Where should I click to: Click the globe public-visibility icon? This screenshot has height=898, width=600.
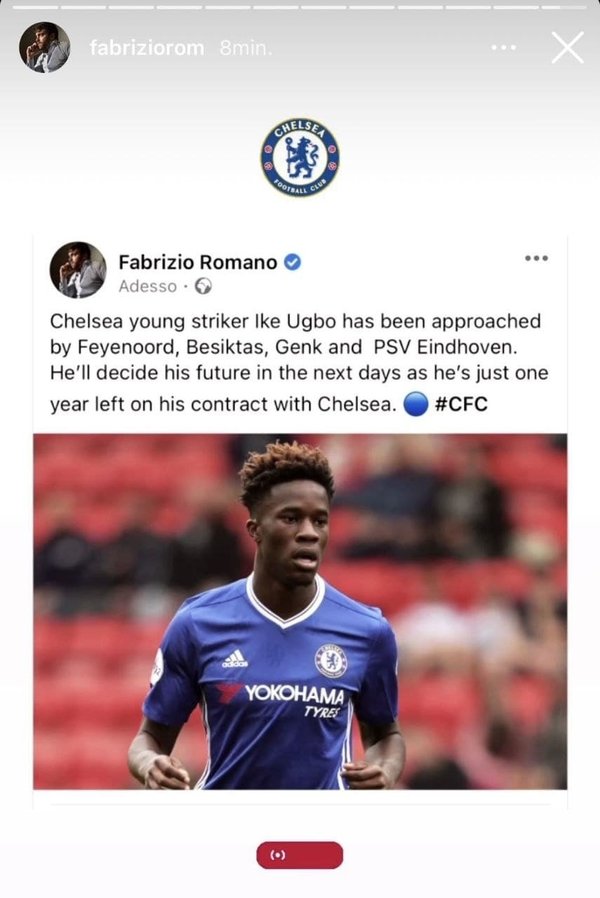(204, 286)
